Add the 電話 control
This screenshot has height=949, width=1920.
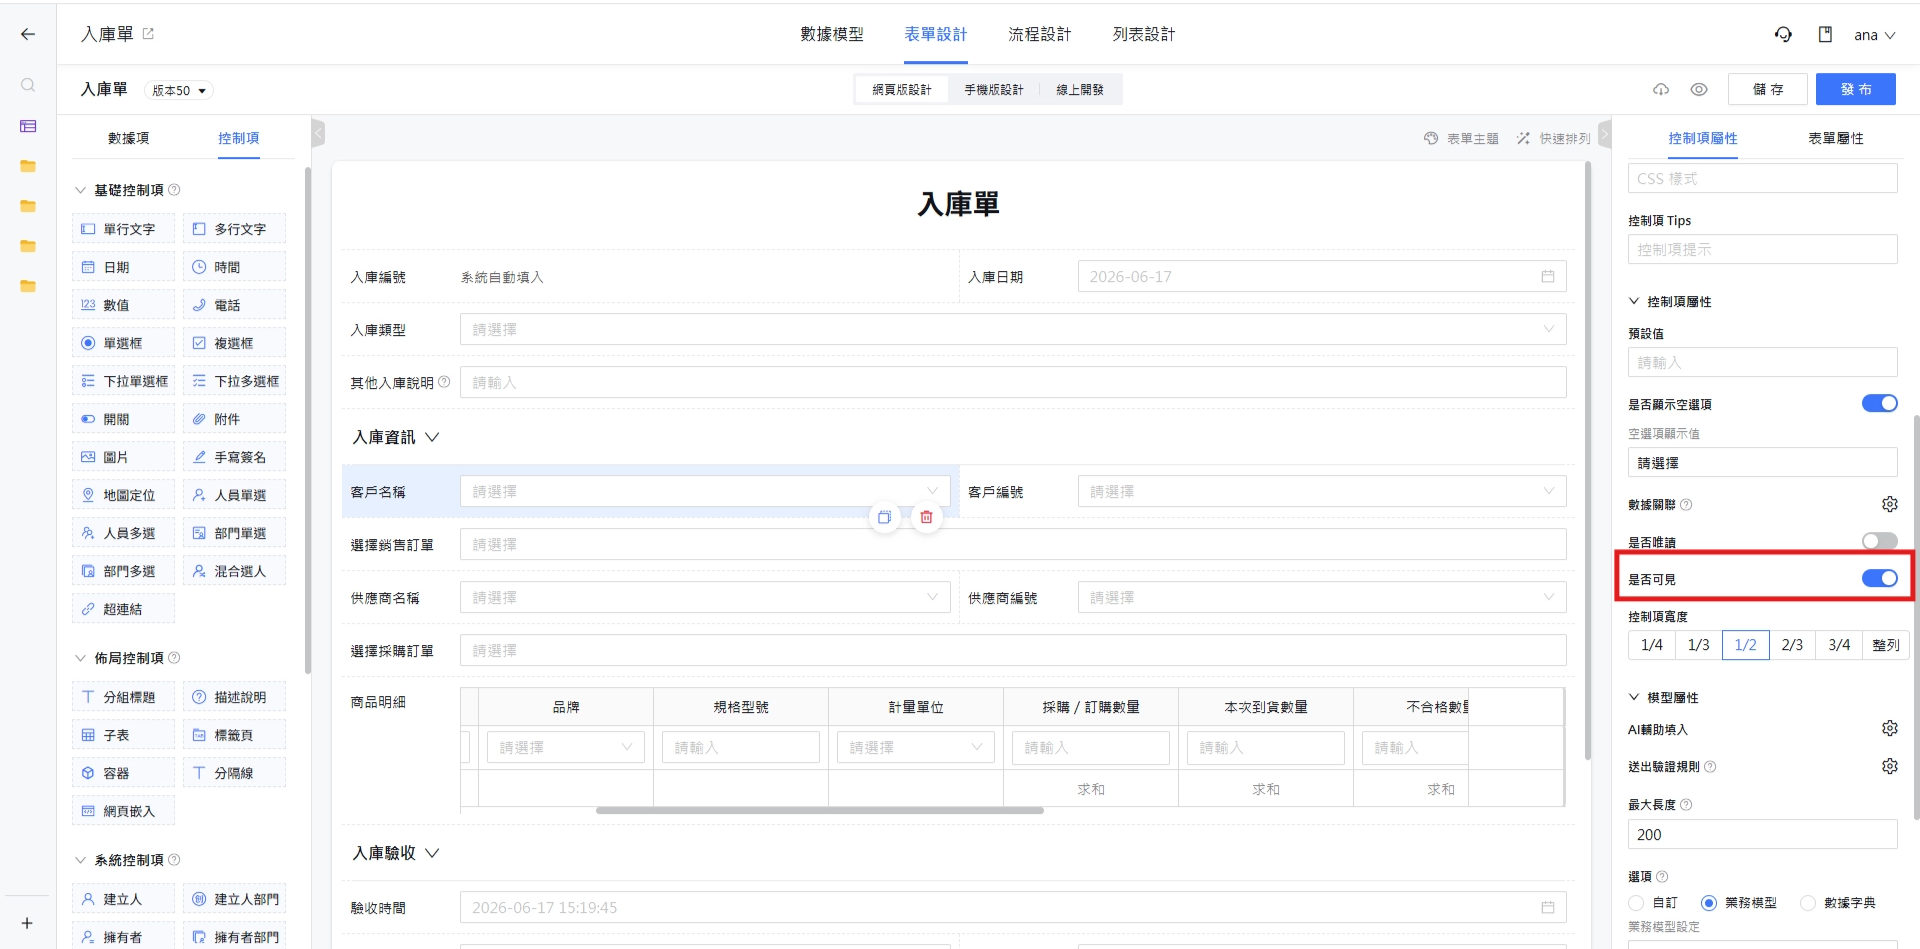pos(234,305)
